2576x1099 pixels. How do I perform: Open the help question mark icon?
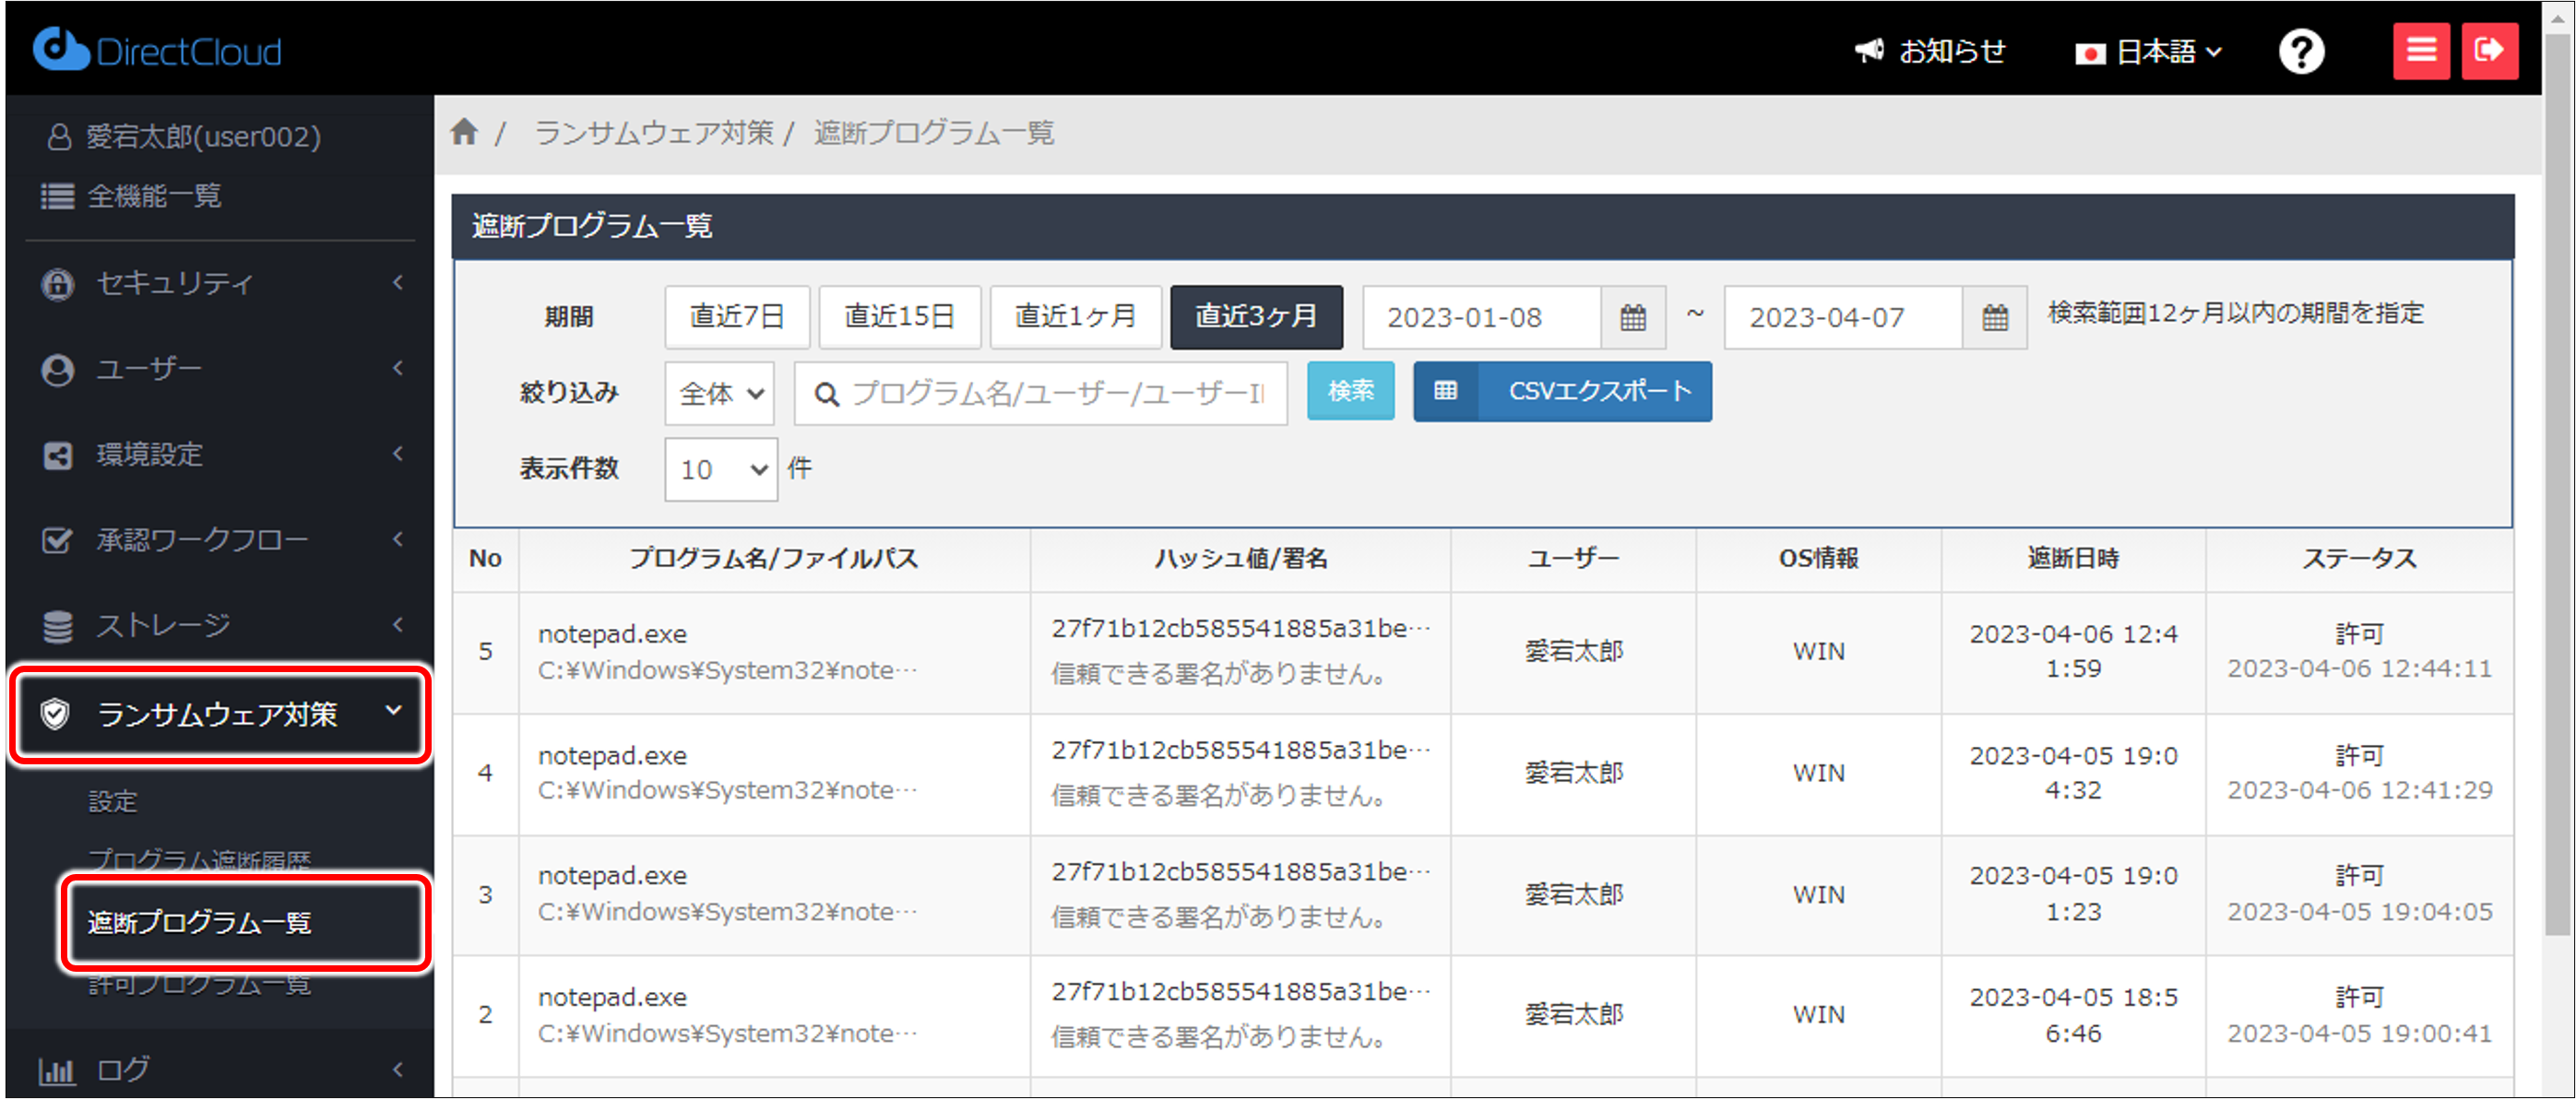2301,51
